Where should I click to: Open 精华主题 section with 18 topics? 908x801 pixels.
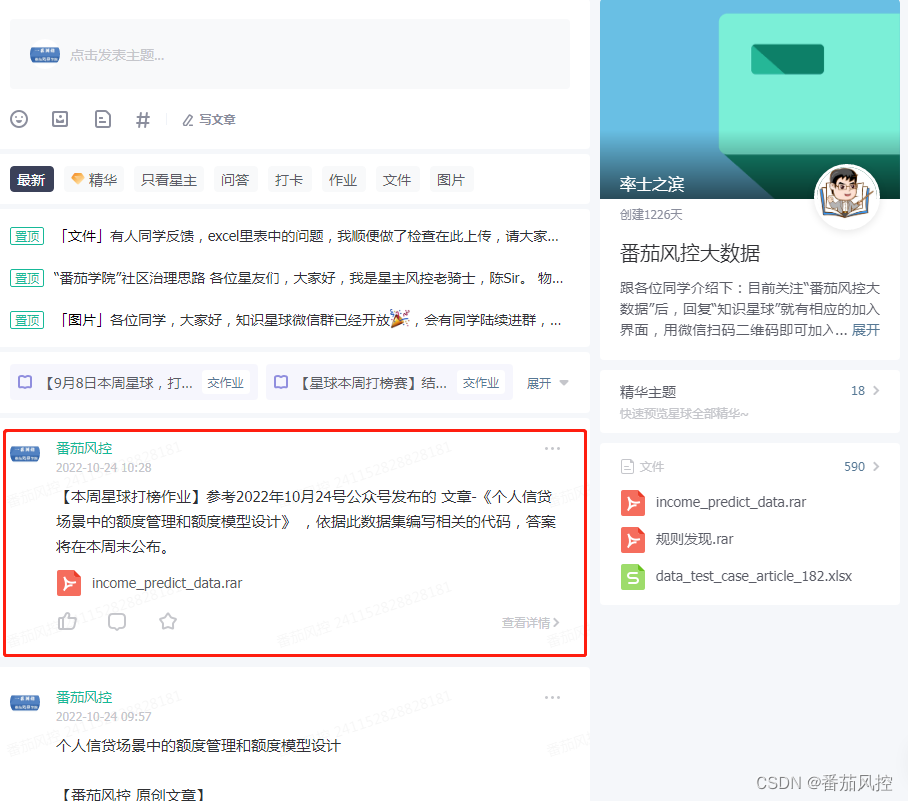click(x=750, y=401)
